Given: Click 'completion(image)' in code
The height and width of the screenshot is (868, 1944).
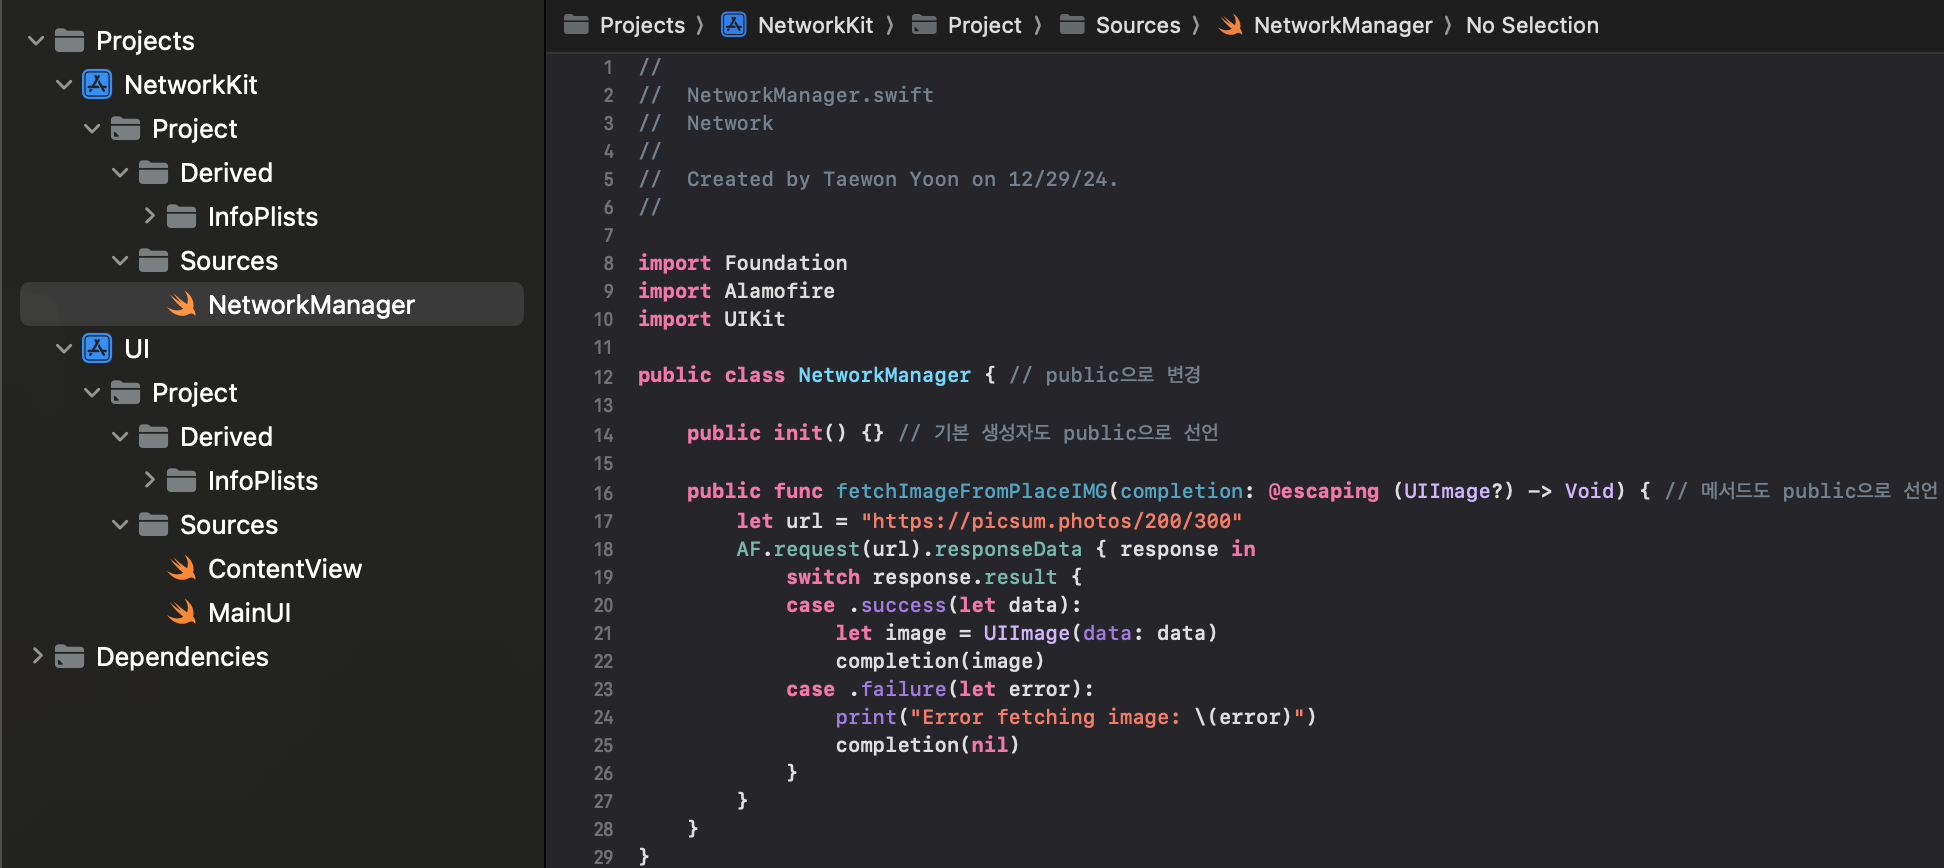Looking at the screenshot, I should [x=940, y=661].
